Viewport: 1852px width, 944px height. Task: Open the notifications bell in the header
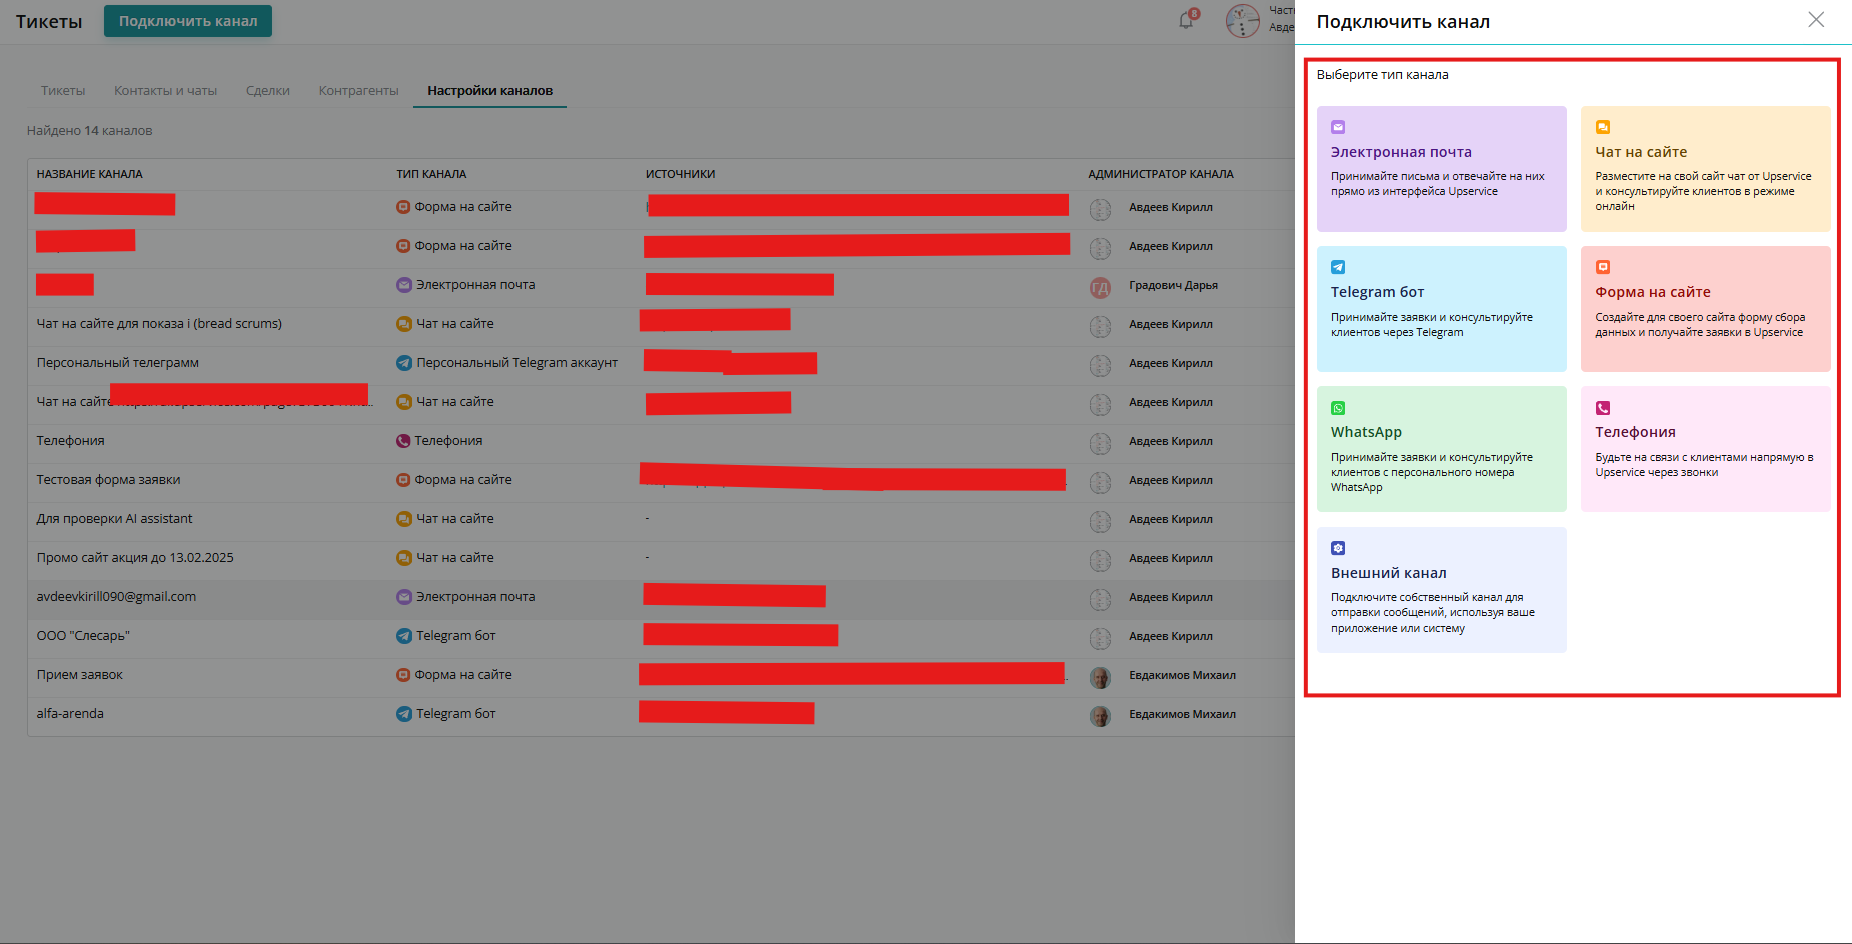[x=1186, y=20]
